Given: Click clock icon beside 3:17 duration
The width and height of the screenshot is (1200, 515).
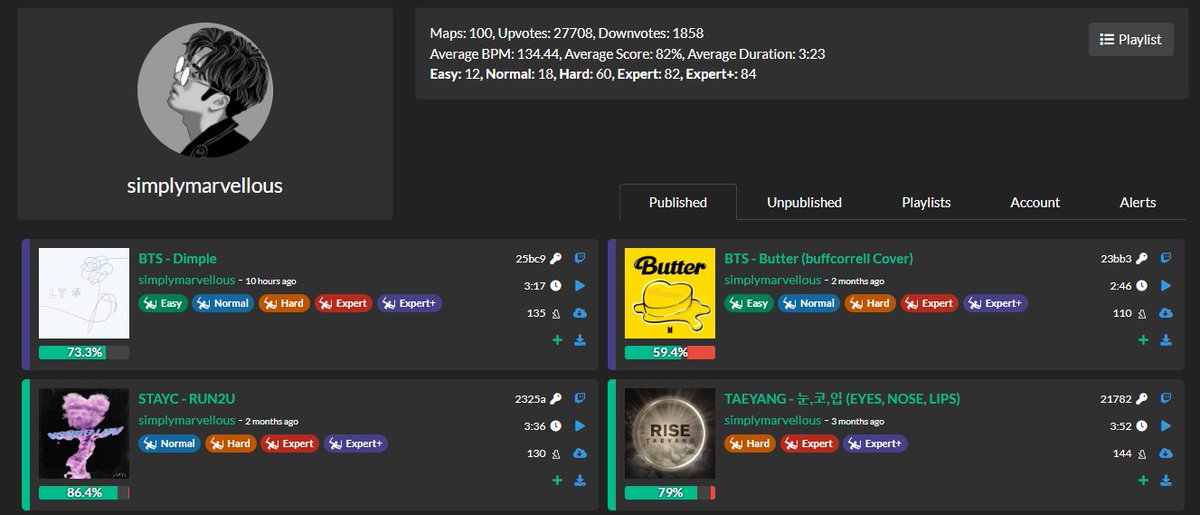Looking at the screenshot, I should 555,285.
